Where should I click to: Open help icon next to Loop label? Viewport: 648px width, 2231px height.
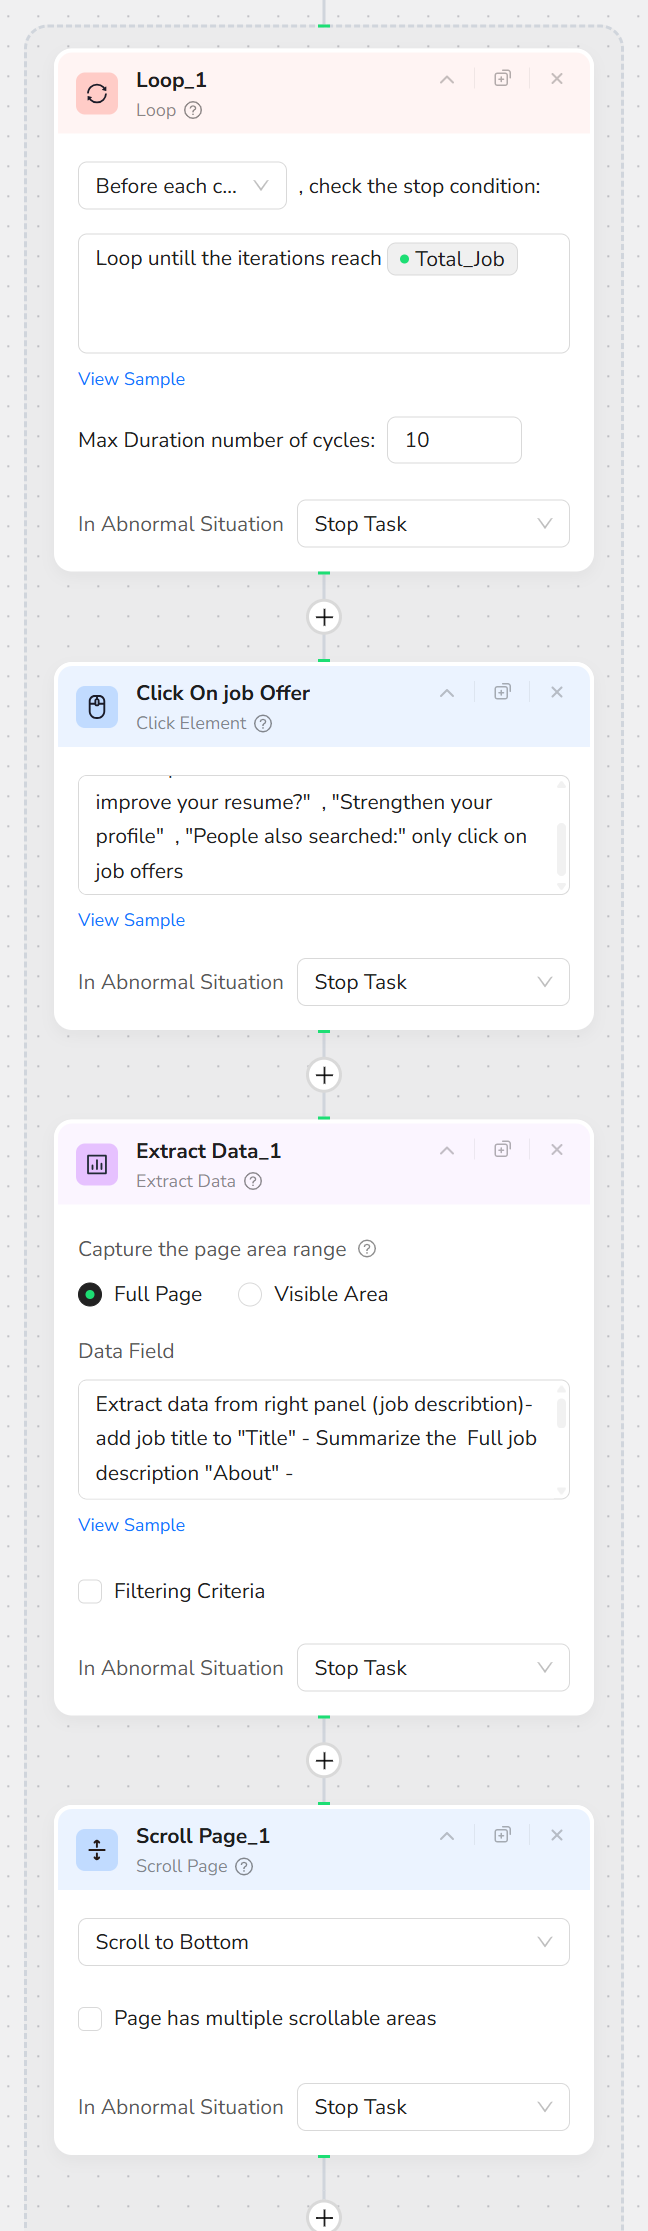click(x=193, y=110)
